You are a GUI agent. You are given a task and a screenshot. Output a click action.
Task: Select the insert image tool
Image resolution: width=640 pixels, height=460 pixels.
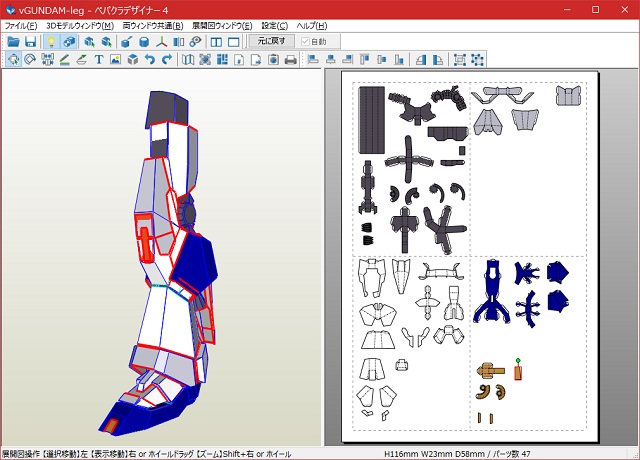pos(116,60)
